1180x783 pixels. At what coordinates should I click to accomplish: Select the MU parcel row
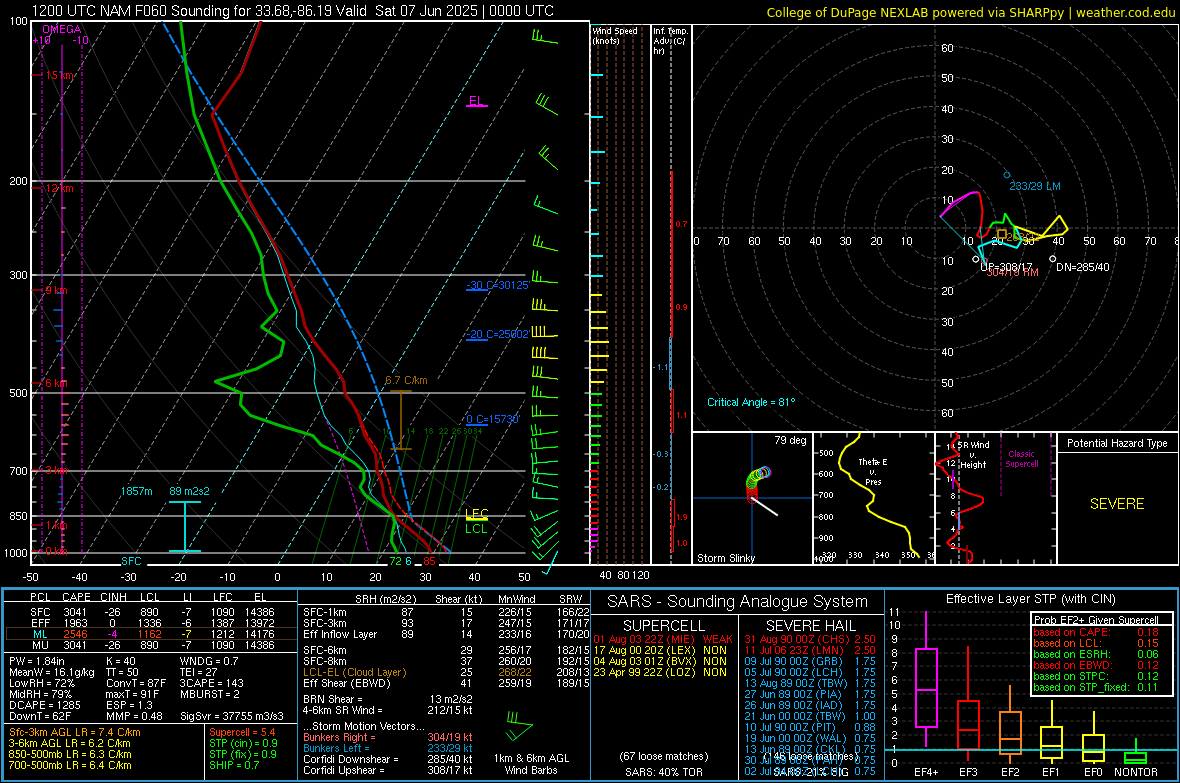coord(150,644)
